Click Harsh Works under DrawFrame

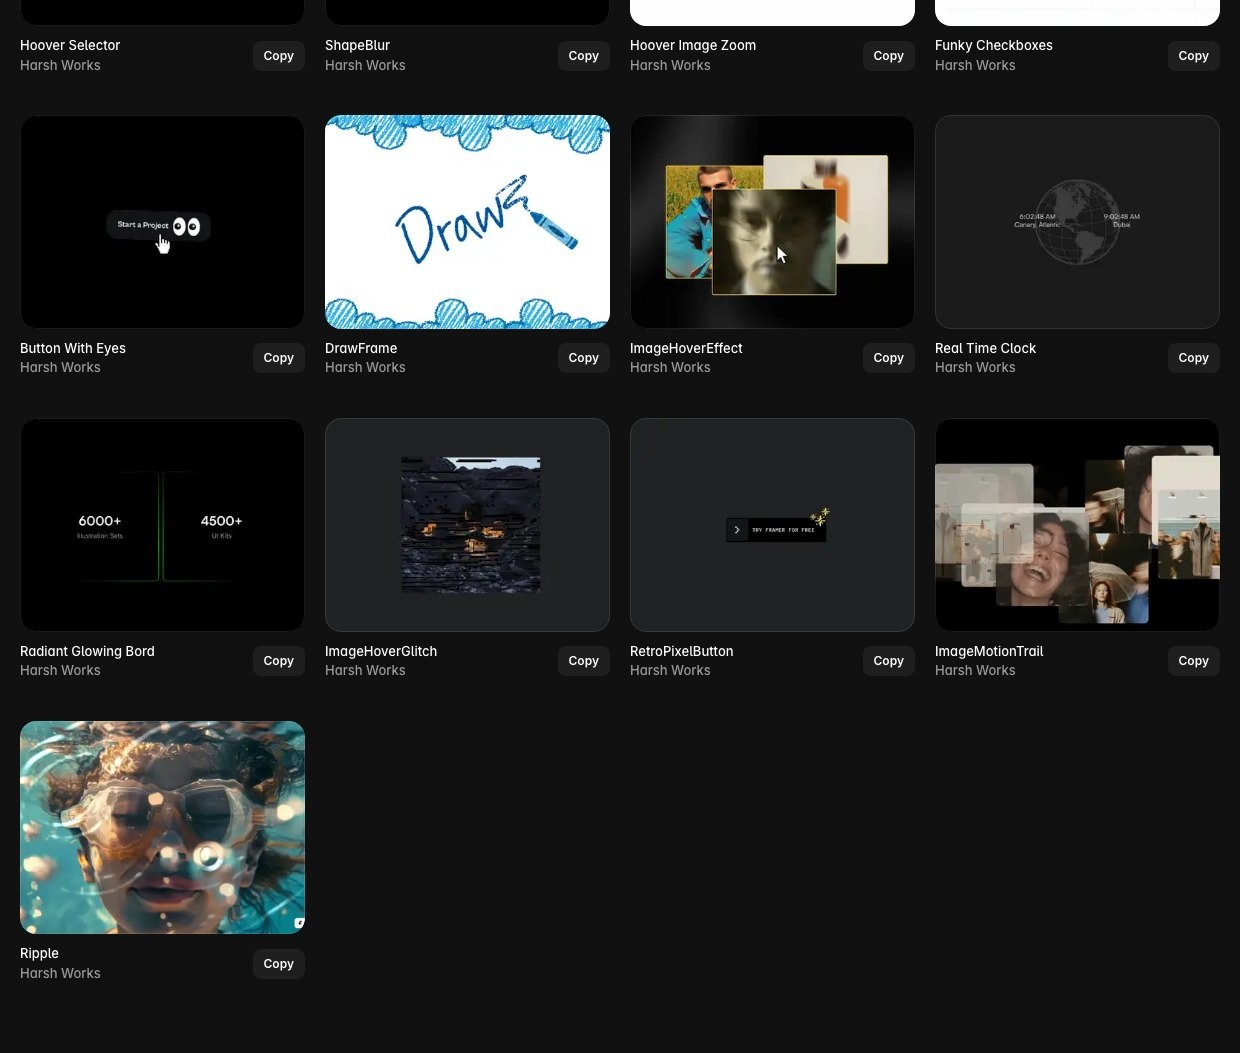coord(365,367)
